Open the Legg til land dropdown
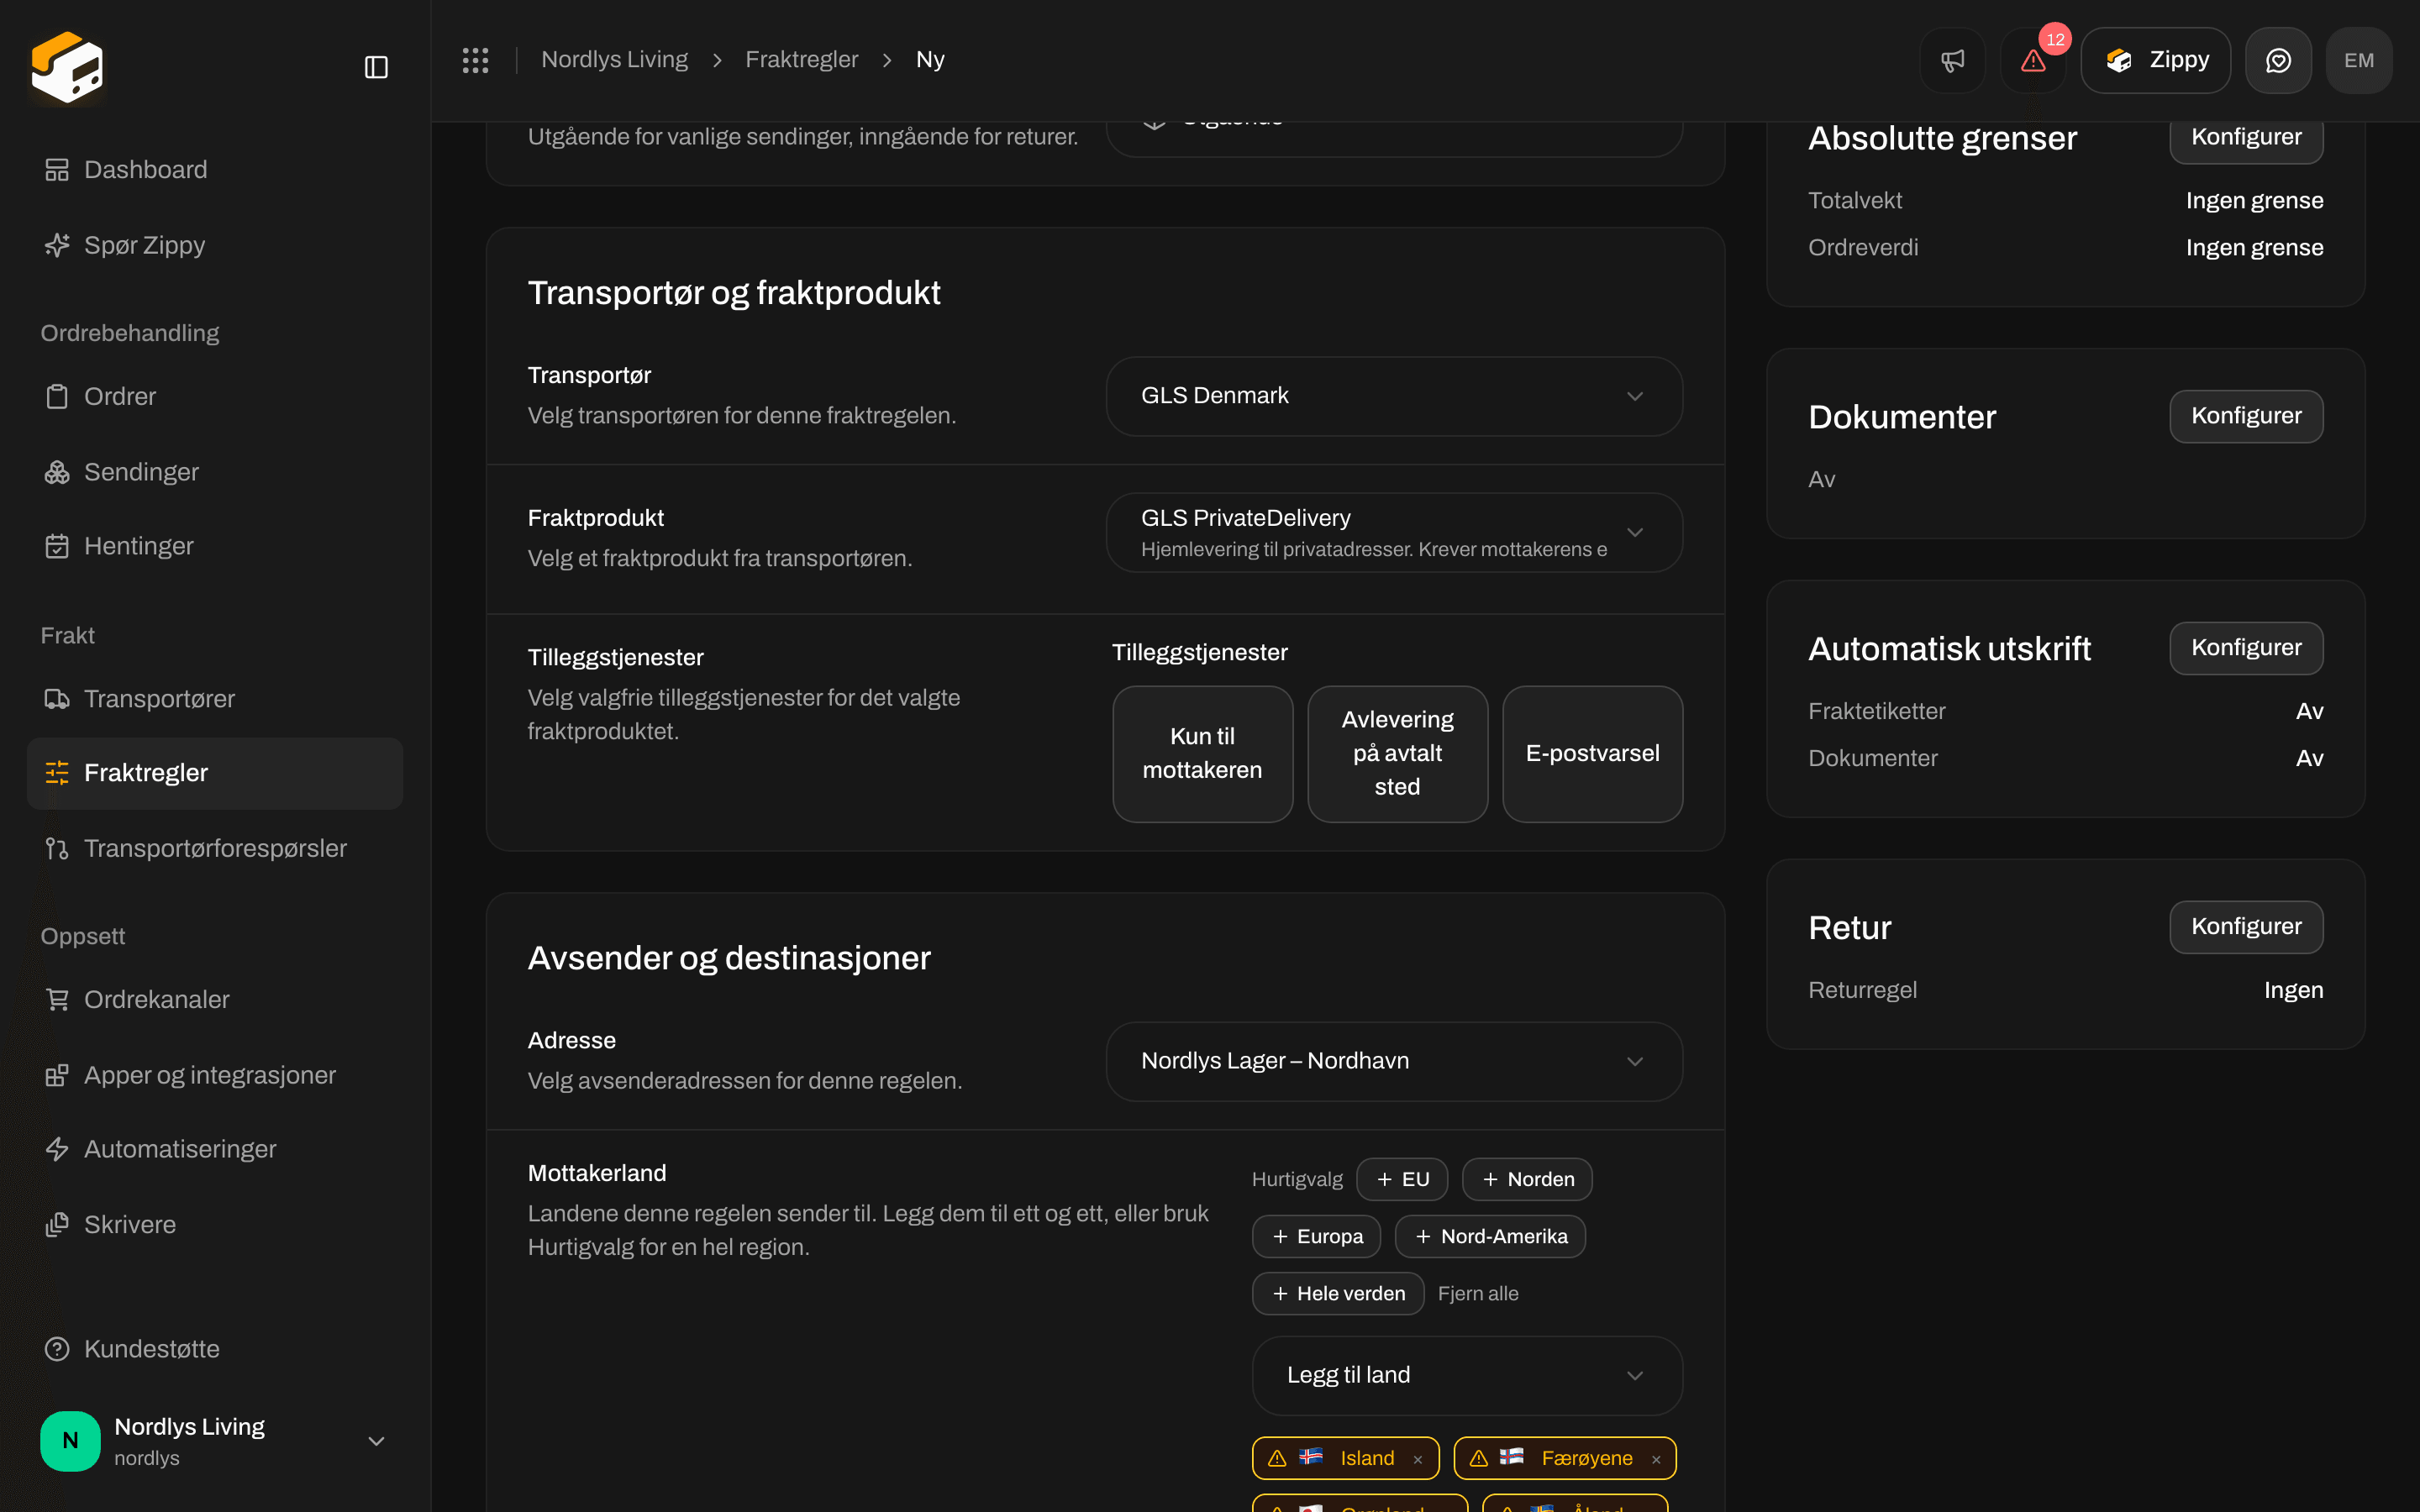 tap(1467, 1375)
